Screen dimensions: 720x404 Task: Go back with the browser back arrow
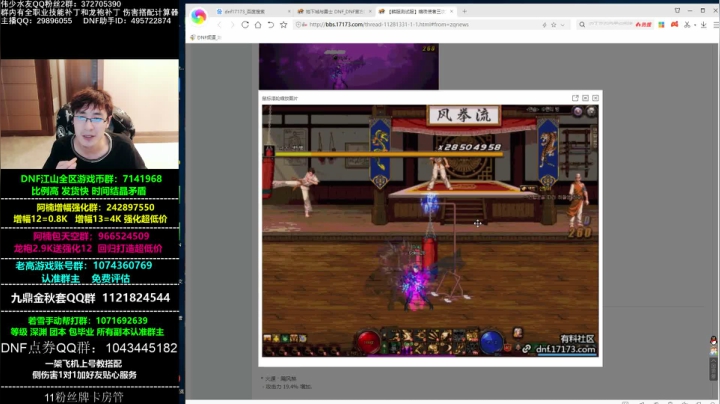tap(219, 25)
